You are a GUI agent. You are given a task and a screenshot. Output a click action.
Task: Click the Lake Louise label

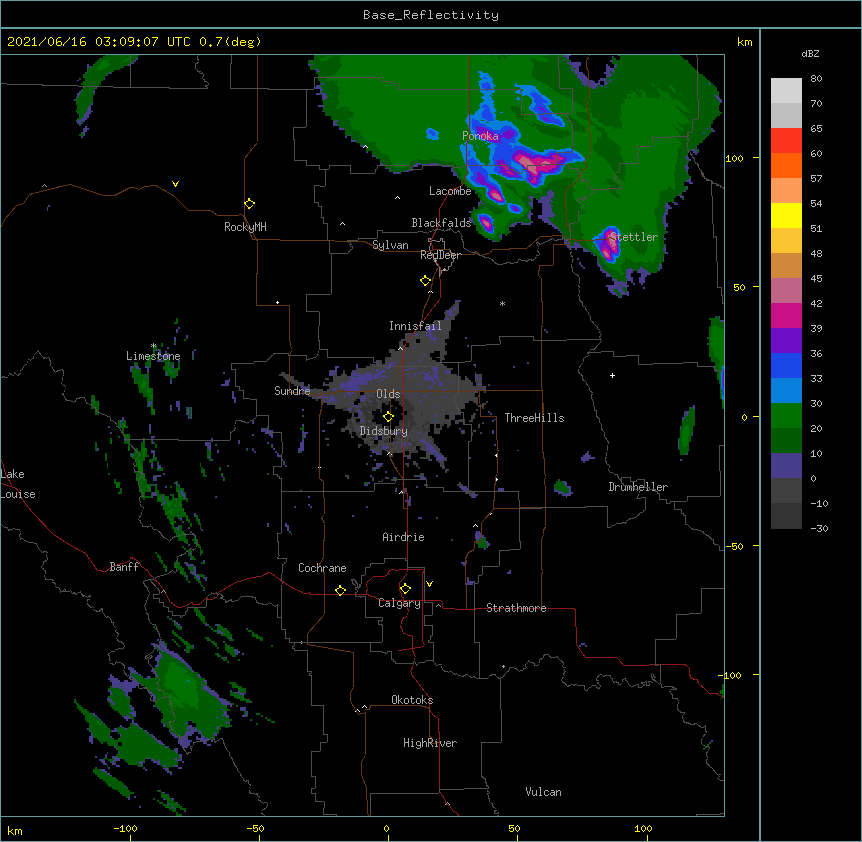coord(18,484)
